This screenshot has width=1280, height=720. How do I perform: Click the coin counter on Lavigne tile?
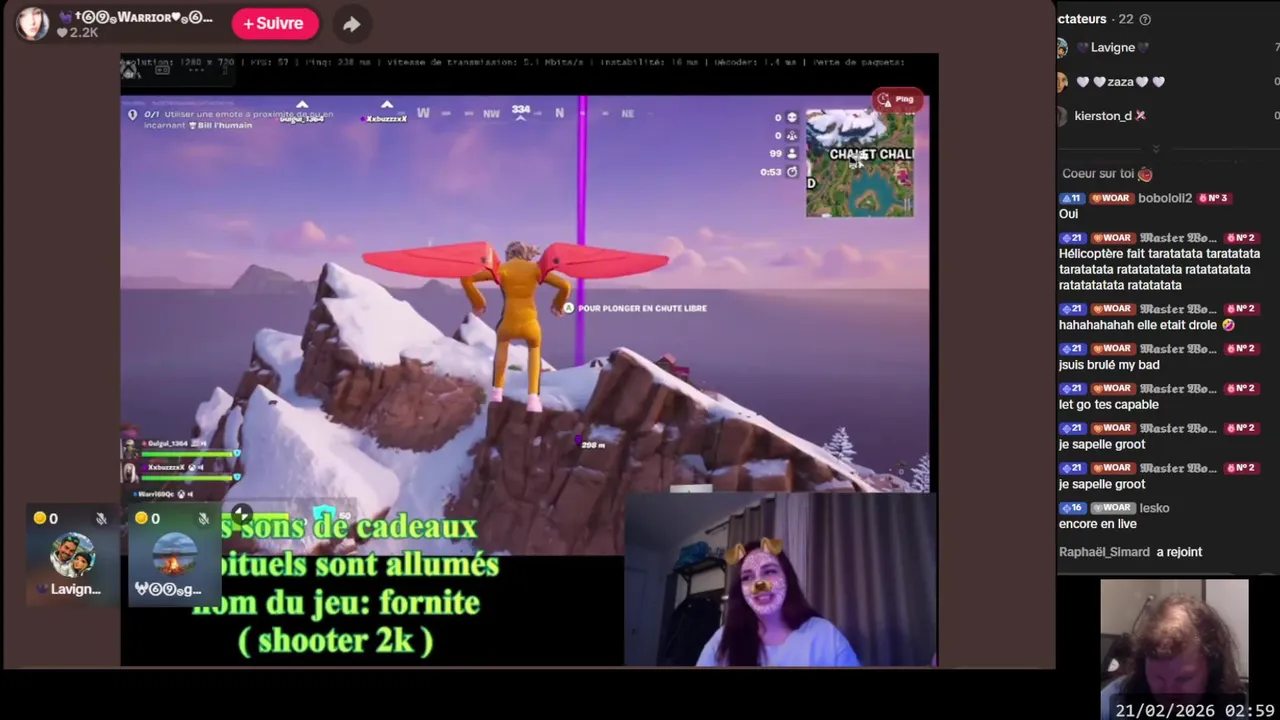point(46,518)
